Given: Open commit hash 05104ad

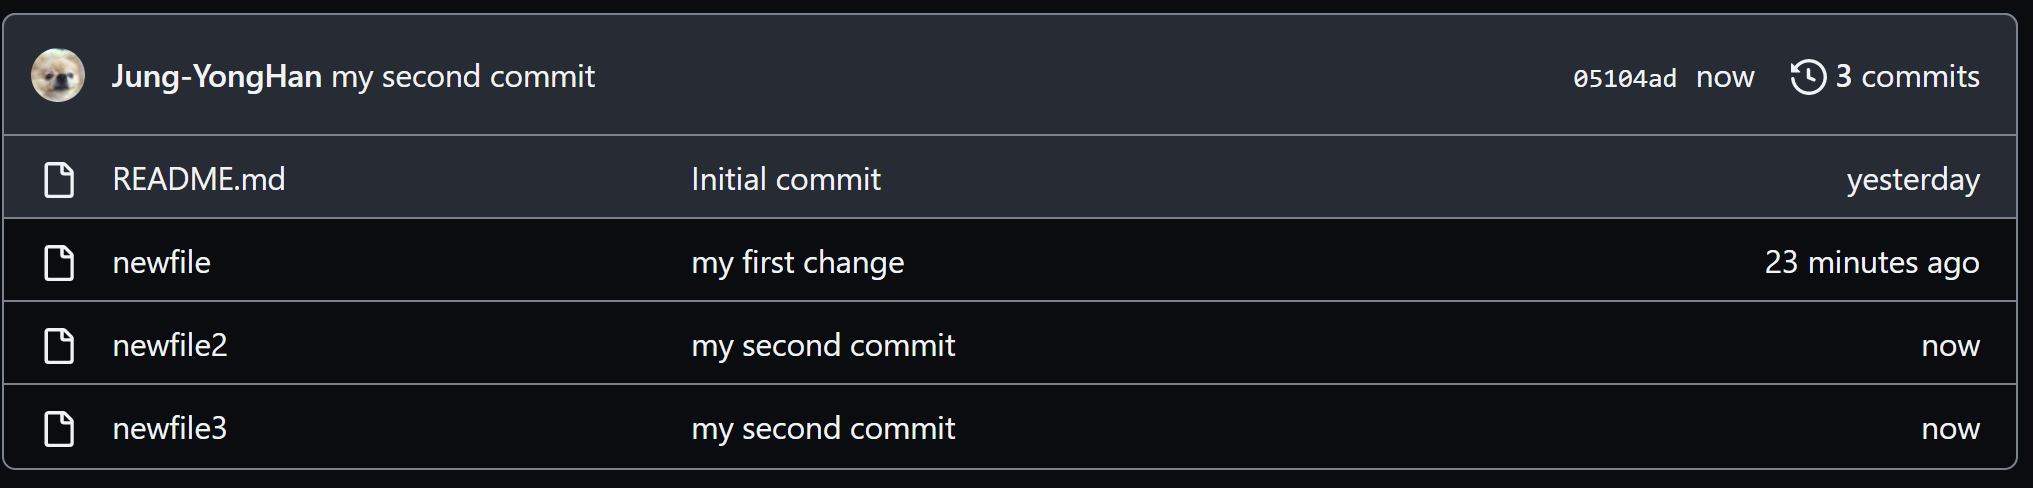Looking at the screenshot, I should click(x=1624, y=78).
